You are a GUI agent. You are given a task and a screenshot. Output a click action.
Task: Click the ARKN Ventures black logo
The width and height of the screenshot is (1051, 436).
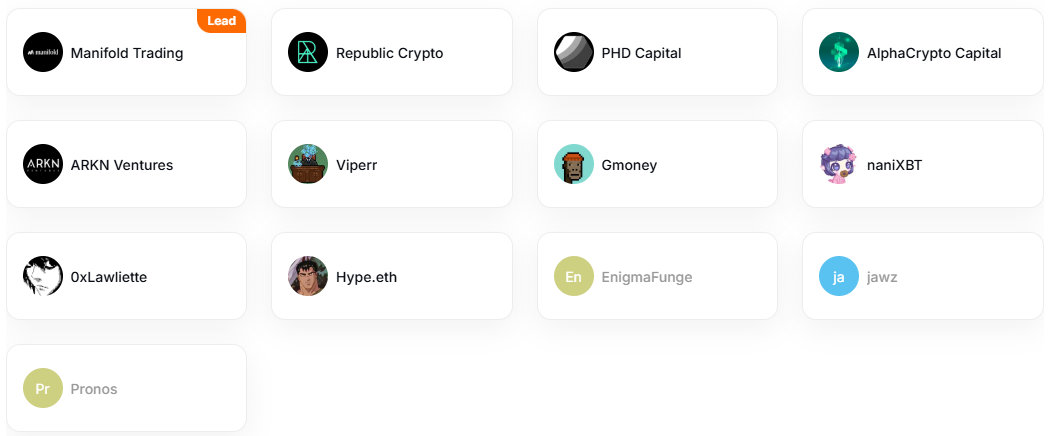(43, 164)
